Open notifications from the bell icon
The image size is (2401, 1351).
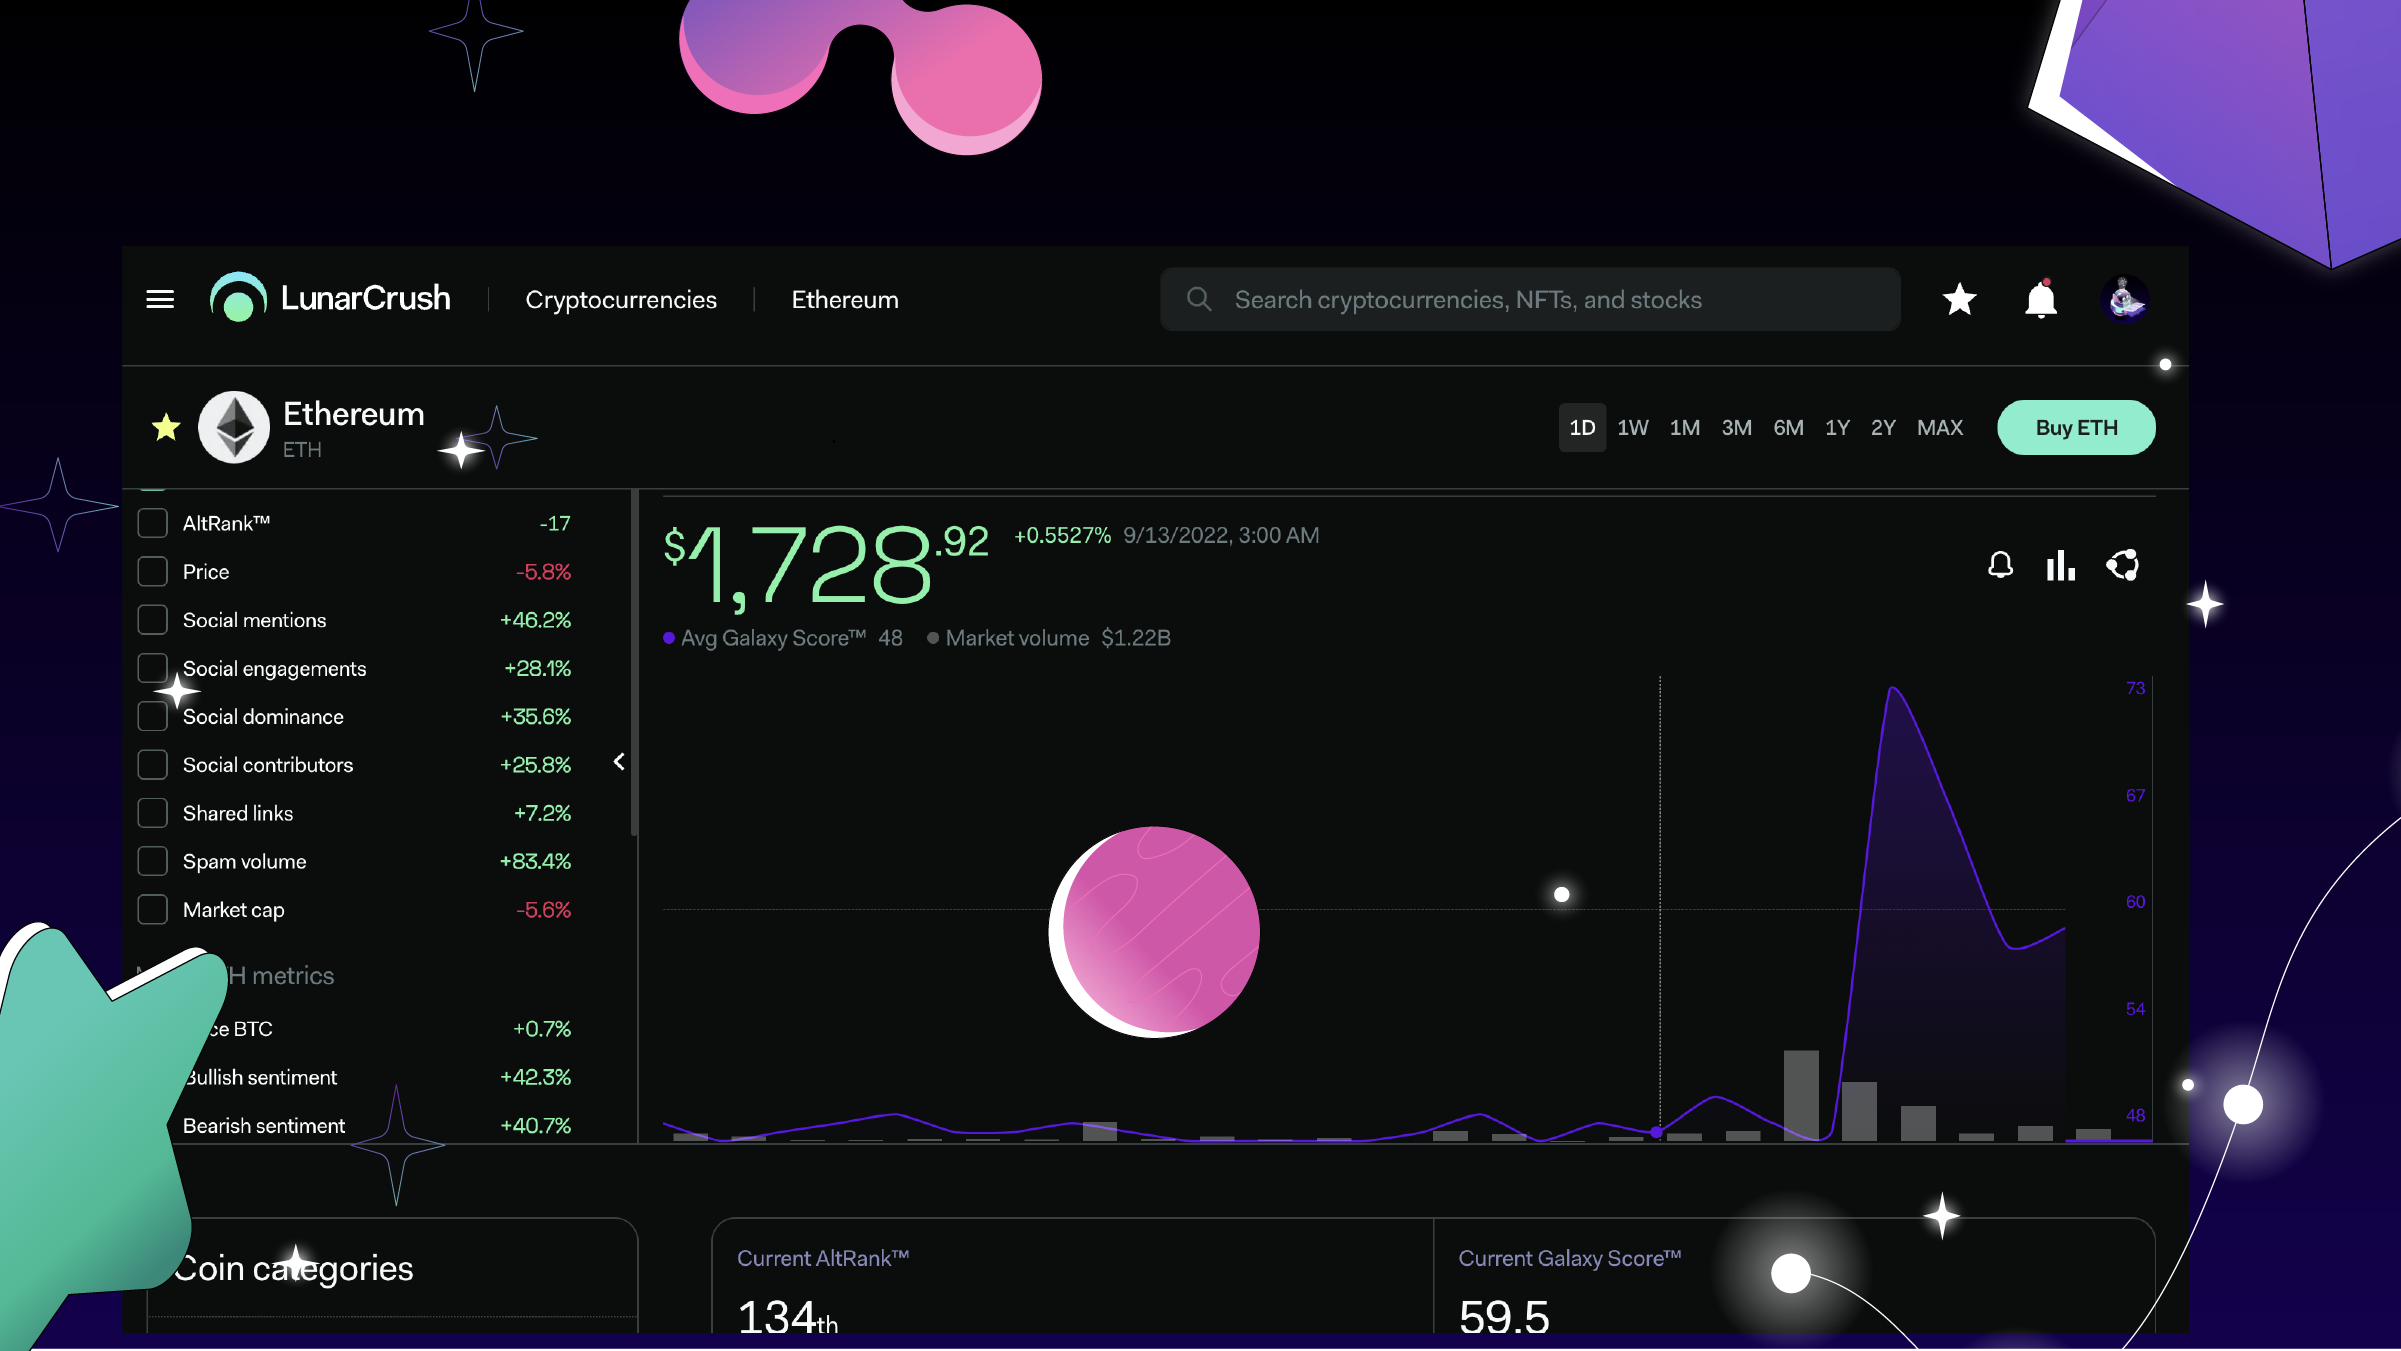[x=2040, y=299]
